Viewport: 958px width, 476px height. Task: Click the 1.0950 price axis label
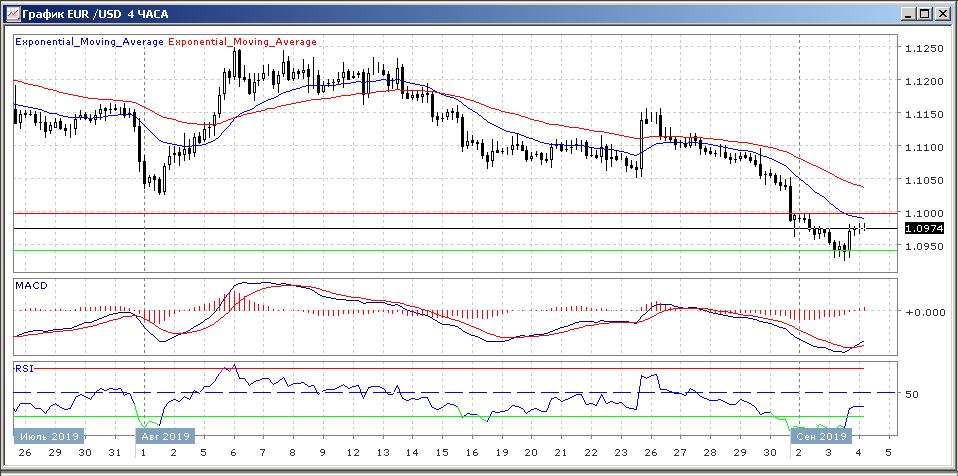click(924, 246)
